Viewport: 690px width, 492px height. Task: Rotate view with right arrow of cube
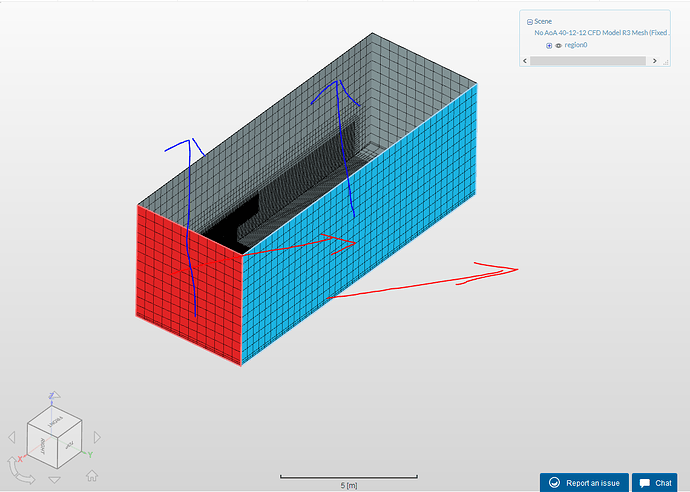[97, 437]
